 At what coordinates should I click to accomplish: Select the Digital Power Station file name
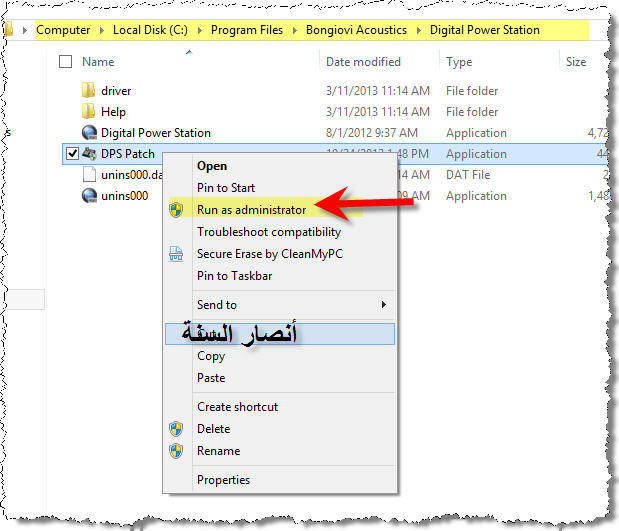[156, 133]
